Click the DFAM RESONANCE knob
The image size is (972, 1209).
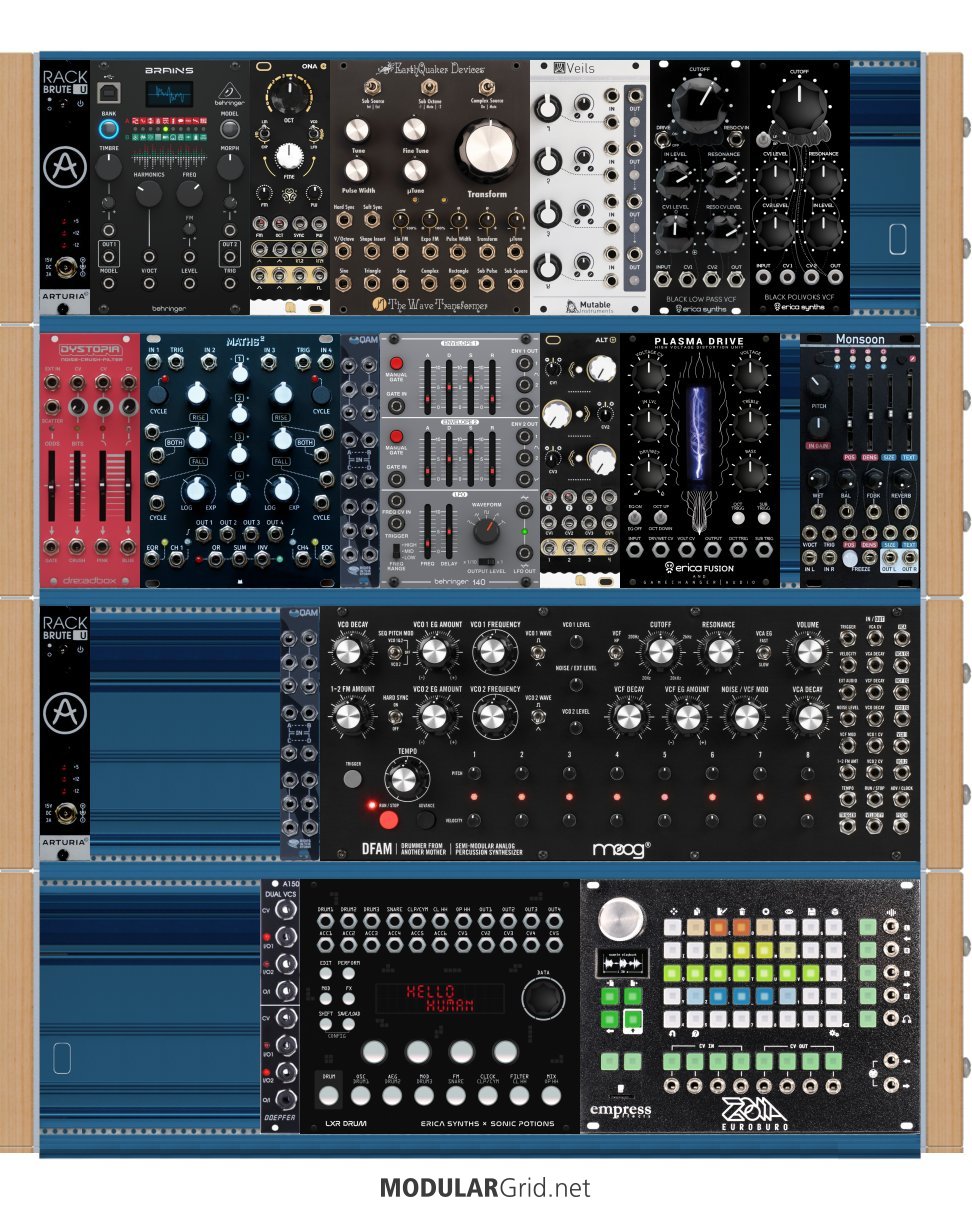tap(719, 654)
